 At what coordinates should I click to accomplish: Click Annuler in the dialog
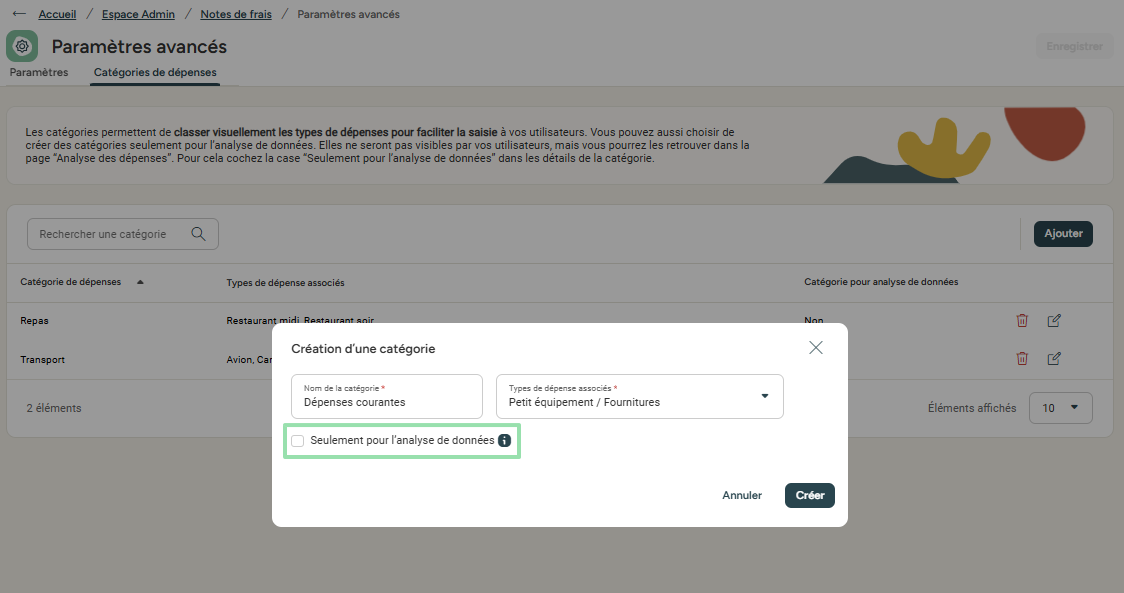pyautogui.click(x=742, y=495)
